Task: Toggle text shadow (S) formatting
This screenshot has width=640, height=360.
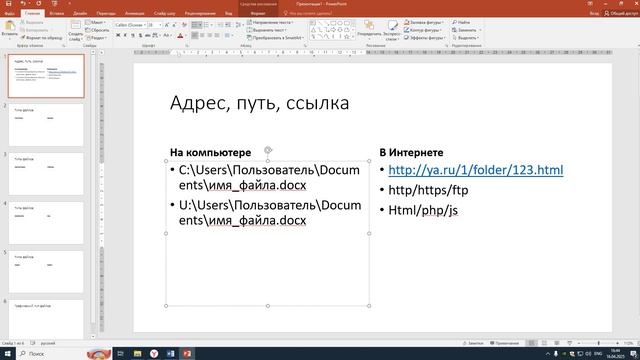Action: click(140, 36)
